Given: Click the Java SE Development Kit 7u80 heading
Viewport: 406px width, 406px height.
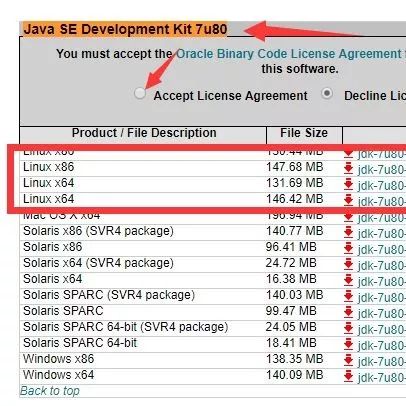Looking at the screenshot, I should pos(125,29).
